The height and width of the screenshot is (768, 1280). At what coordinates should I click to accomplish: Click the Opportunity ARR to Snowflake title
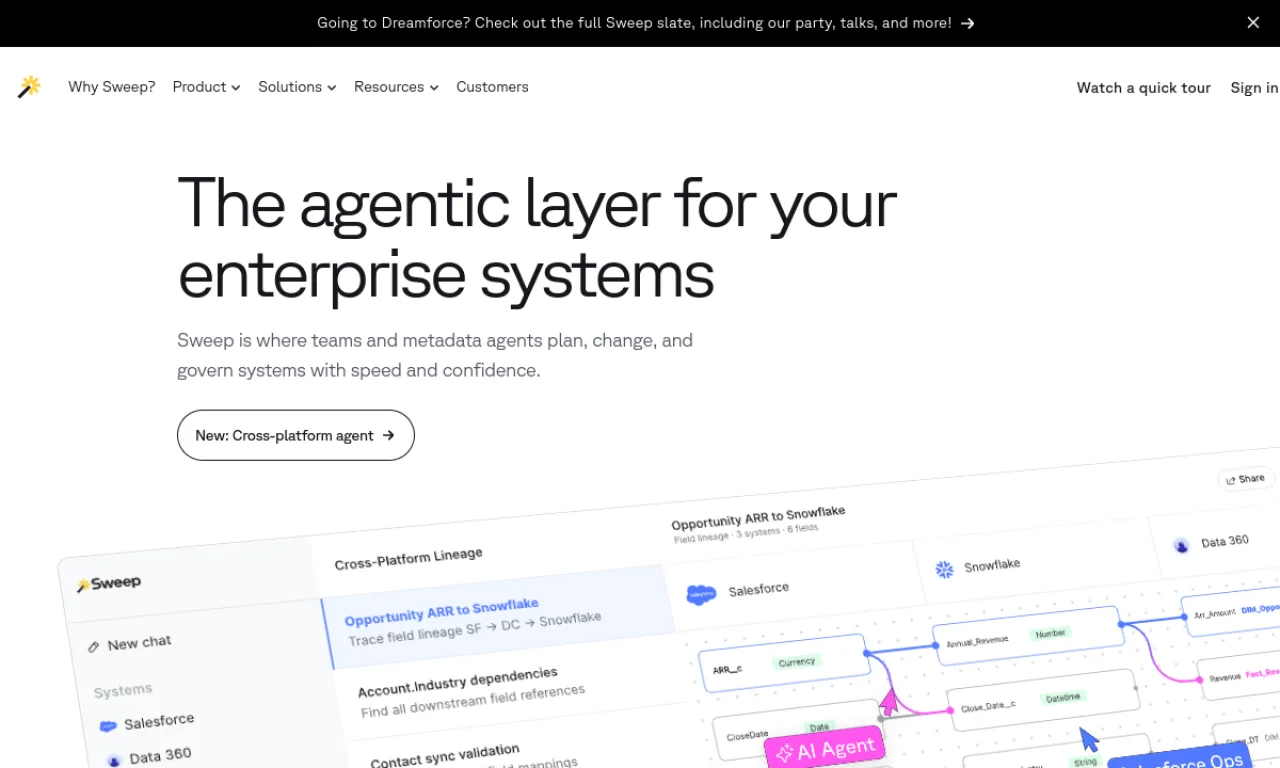click(758, 518)
